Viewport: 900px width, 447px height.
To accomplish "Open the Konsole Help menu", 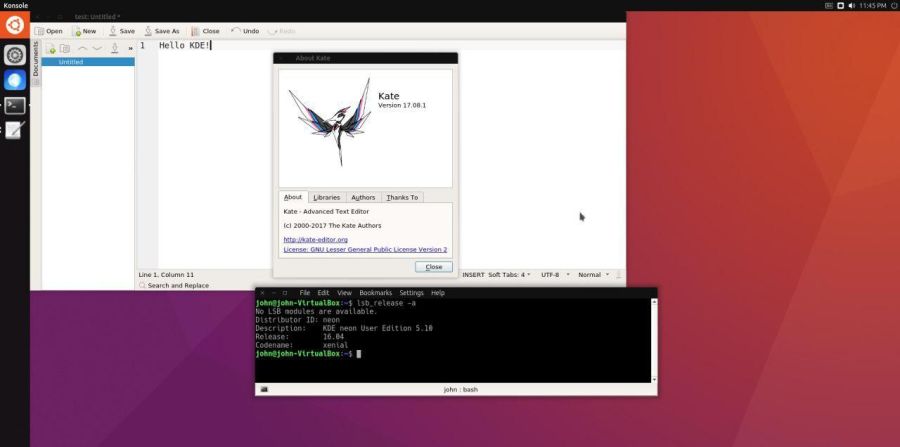I will point(437,293).
